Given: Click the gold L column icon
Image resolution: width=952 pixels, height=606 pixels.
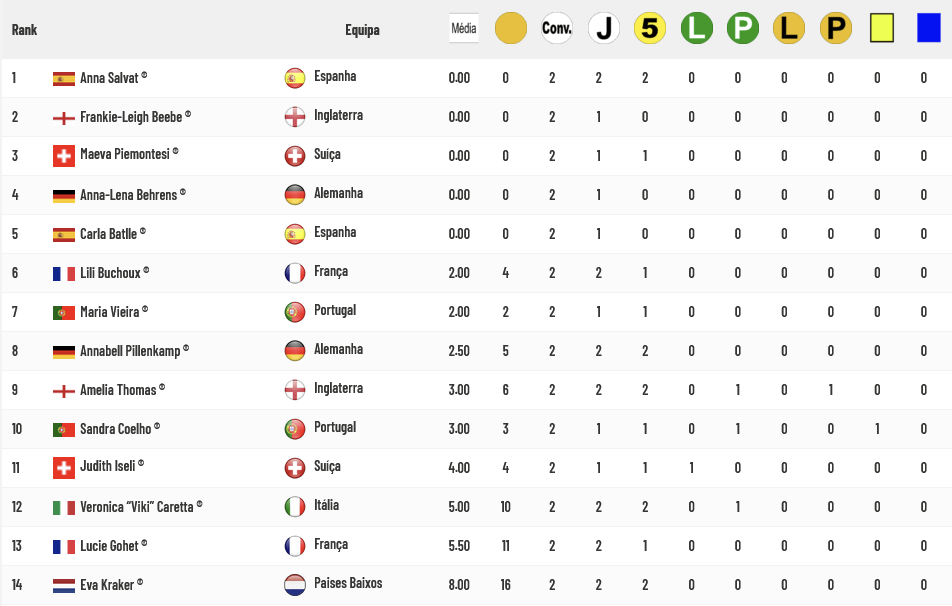Looking at the screenshot, I should tap(789, 28).
